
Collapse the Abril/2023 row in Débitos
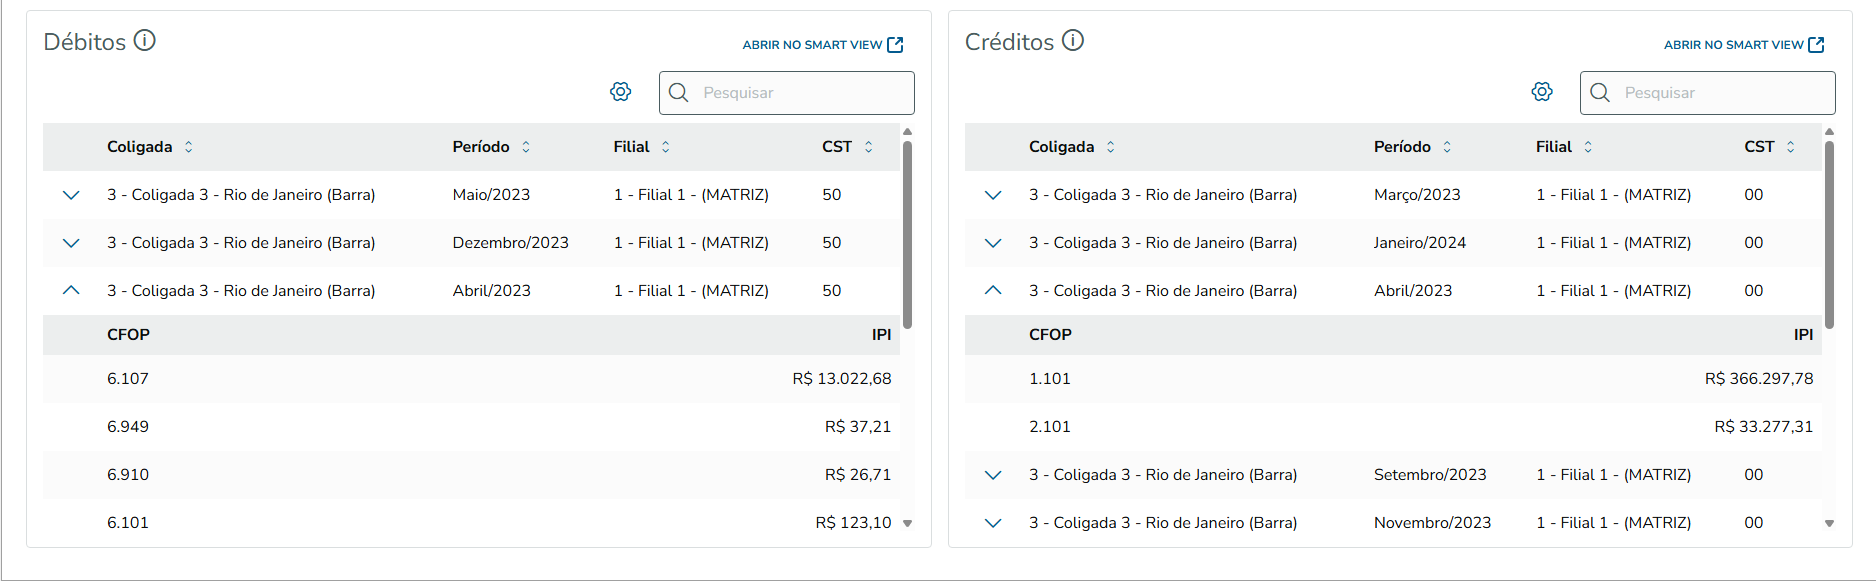(71, 291)
